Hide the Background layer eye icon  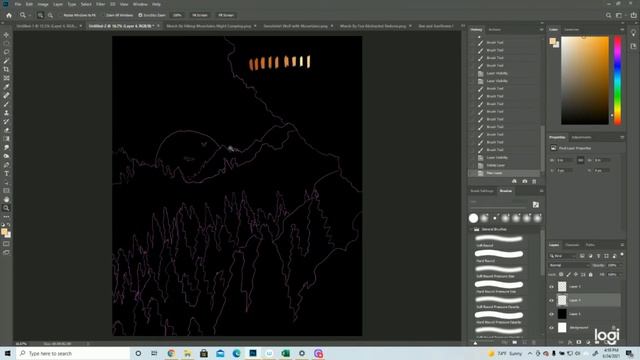tap(551, 327)
